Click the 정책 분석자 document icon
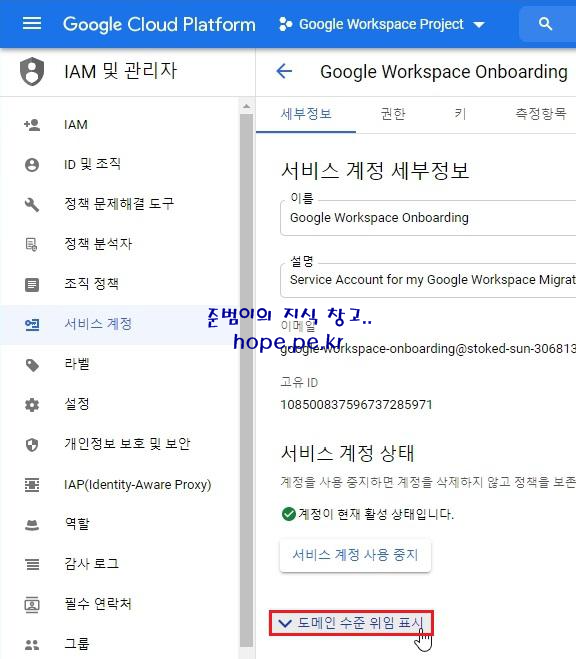 coord(32,244)
